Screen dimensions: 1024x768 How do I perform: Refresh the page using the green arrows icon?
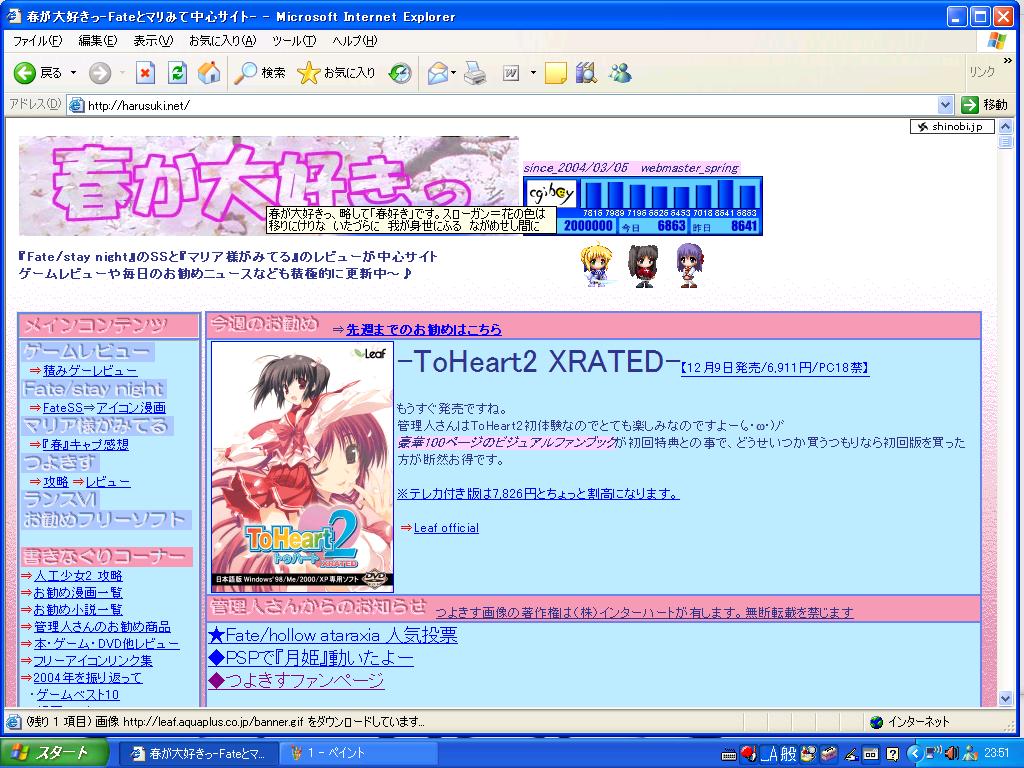coord(177,72)
